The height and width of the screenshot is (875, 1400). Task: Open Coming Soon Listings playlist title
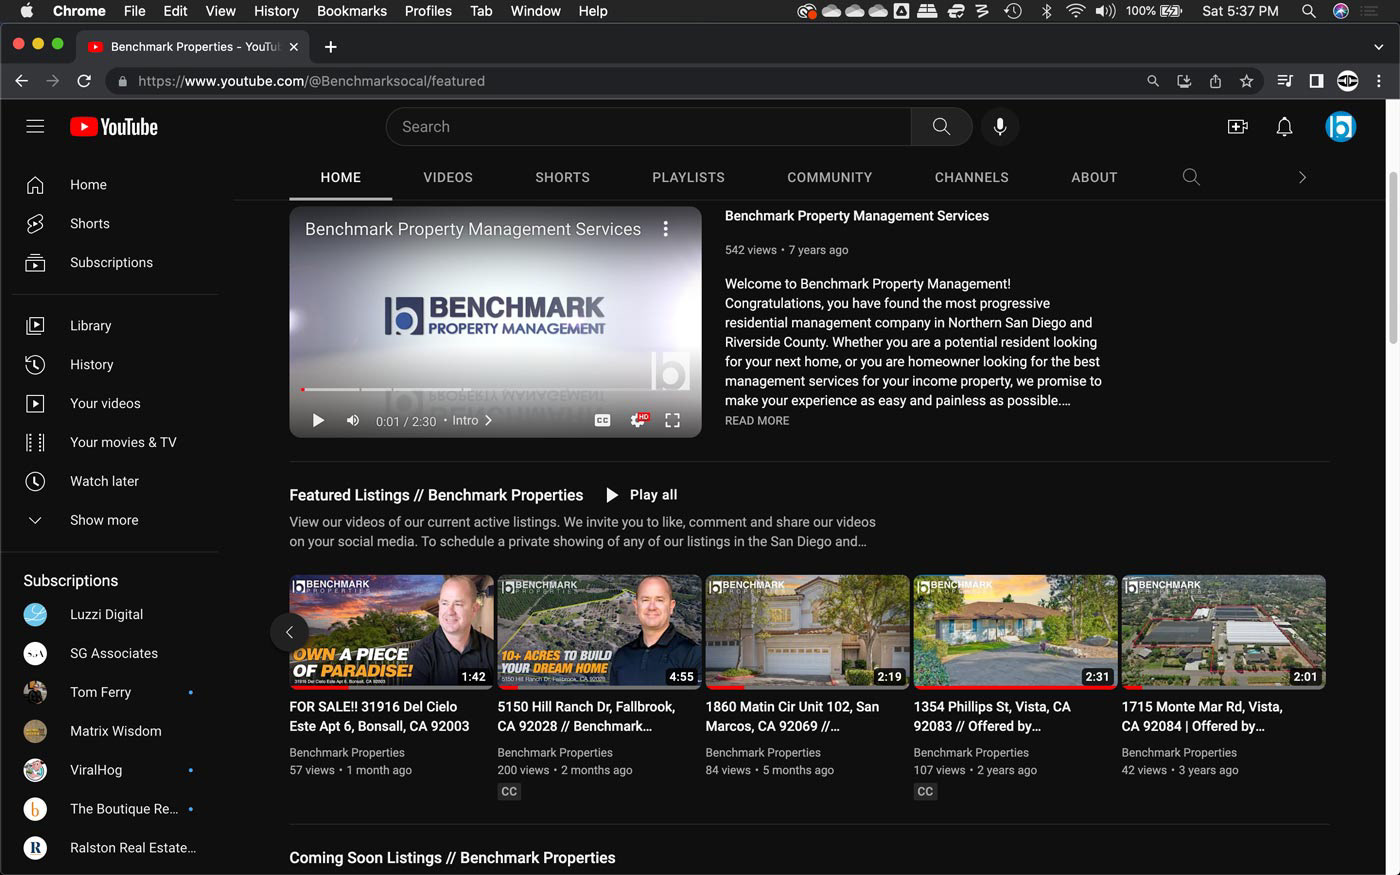(452, 858)
